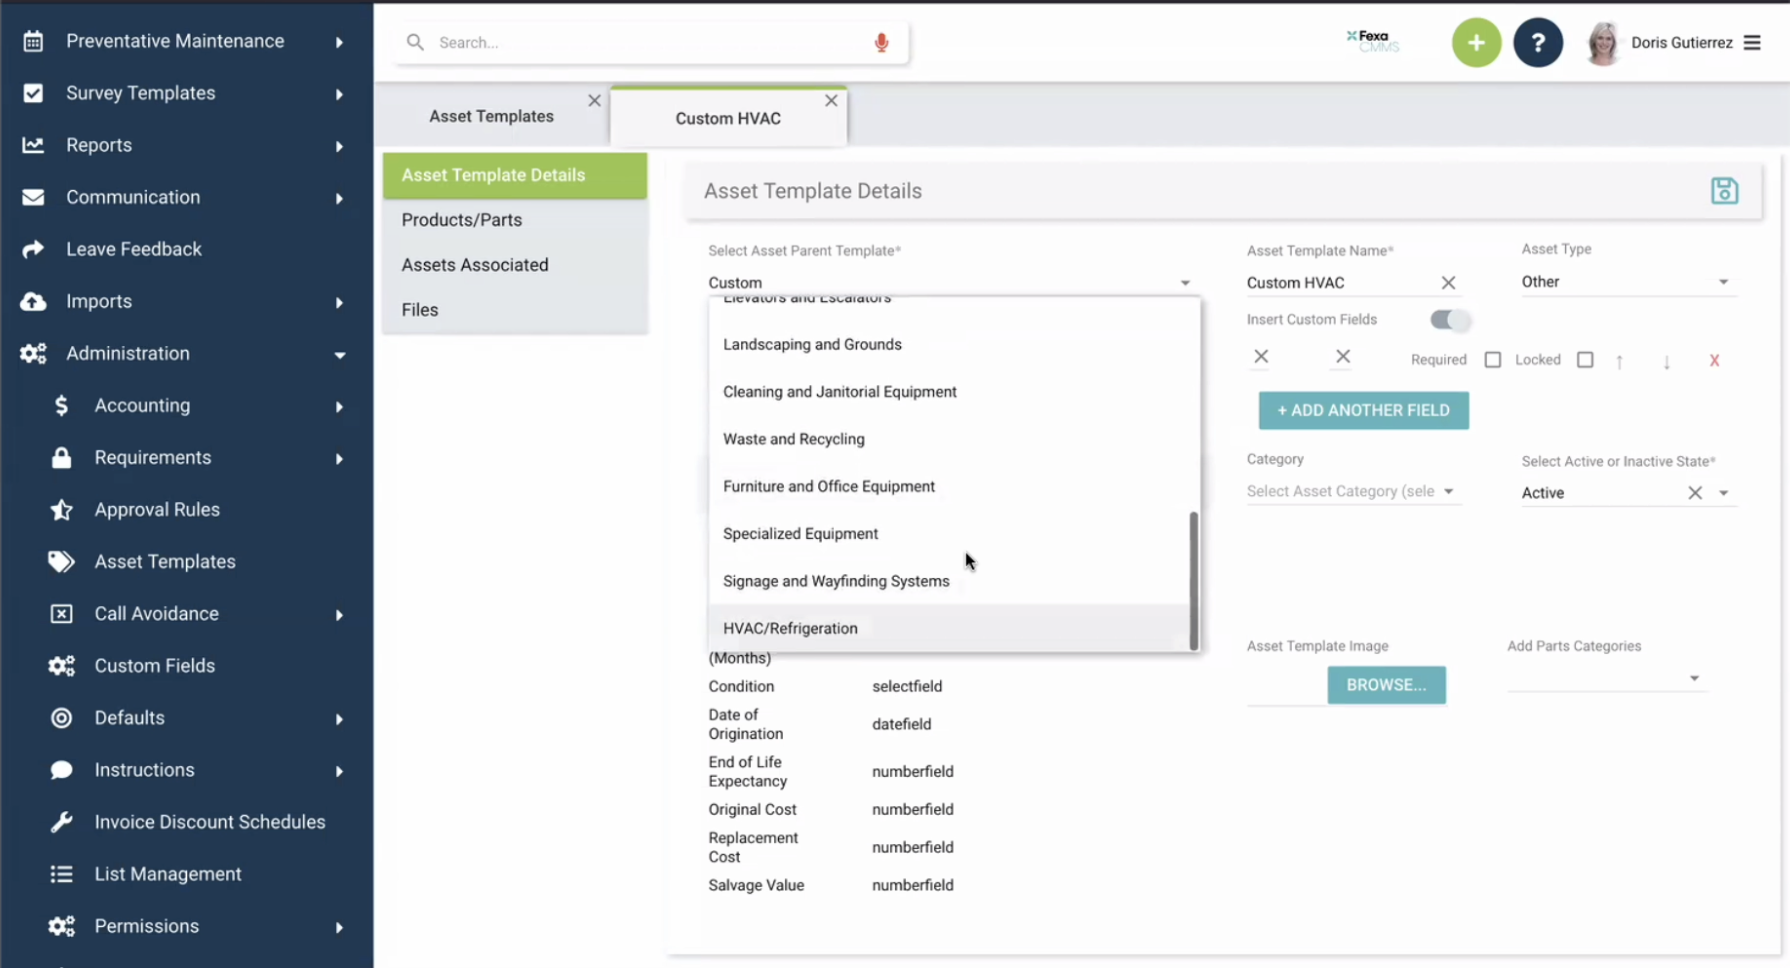Image resolution: width=1790 pixels, height=968 pixels.
Task: Switch to the Asset Templates tab
Action: (491, 117)
